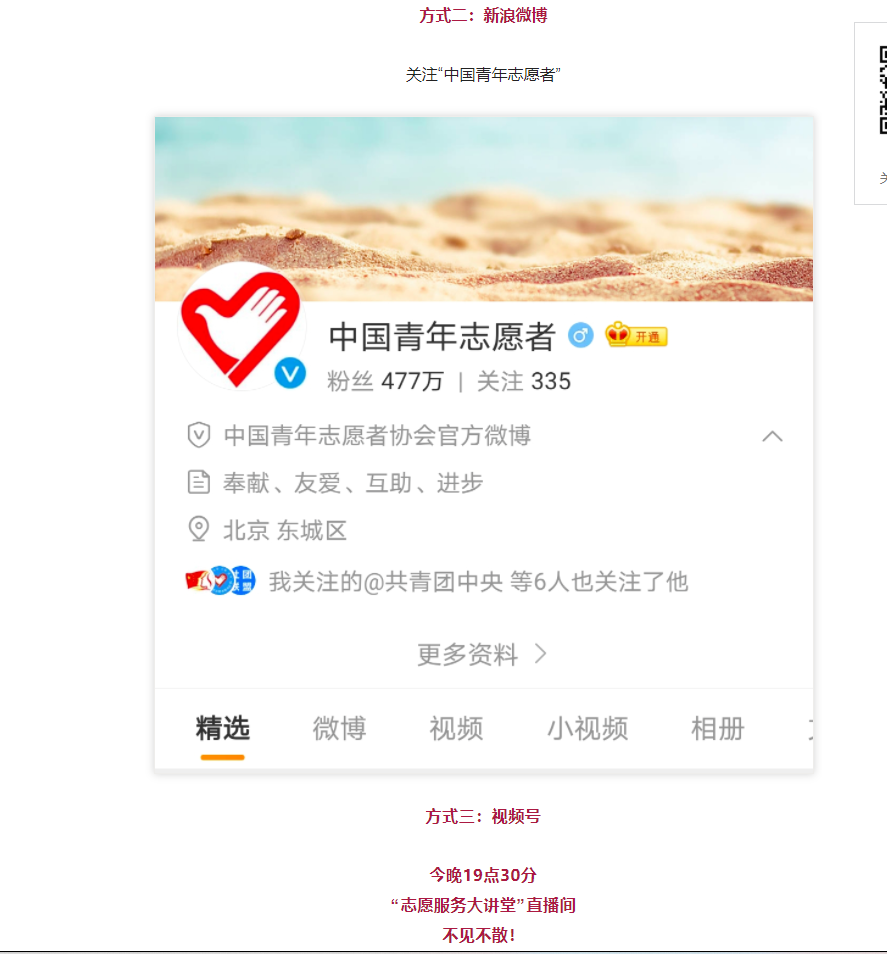Open the 视频 tab
887x954 pixels.
[456, 728]
